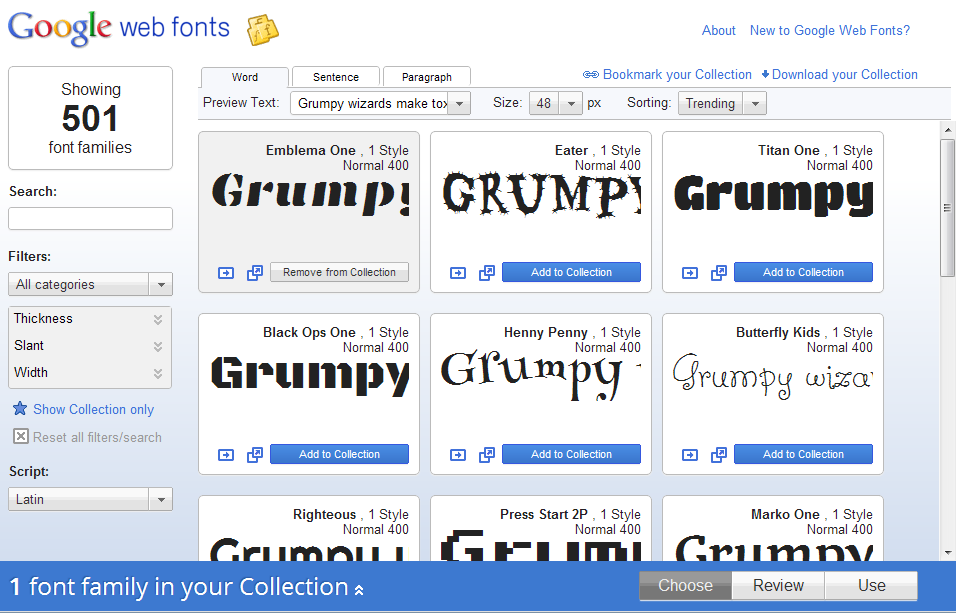Click inside the Search field
This screenshot has width=956, height=613.
coord(90,218)
